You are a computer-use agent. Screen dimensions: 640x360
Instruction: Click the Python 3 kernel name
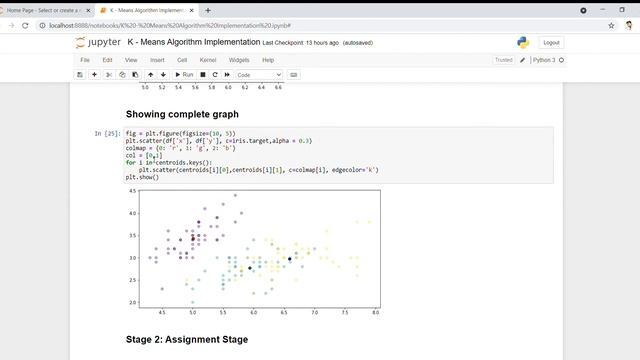544,60
